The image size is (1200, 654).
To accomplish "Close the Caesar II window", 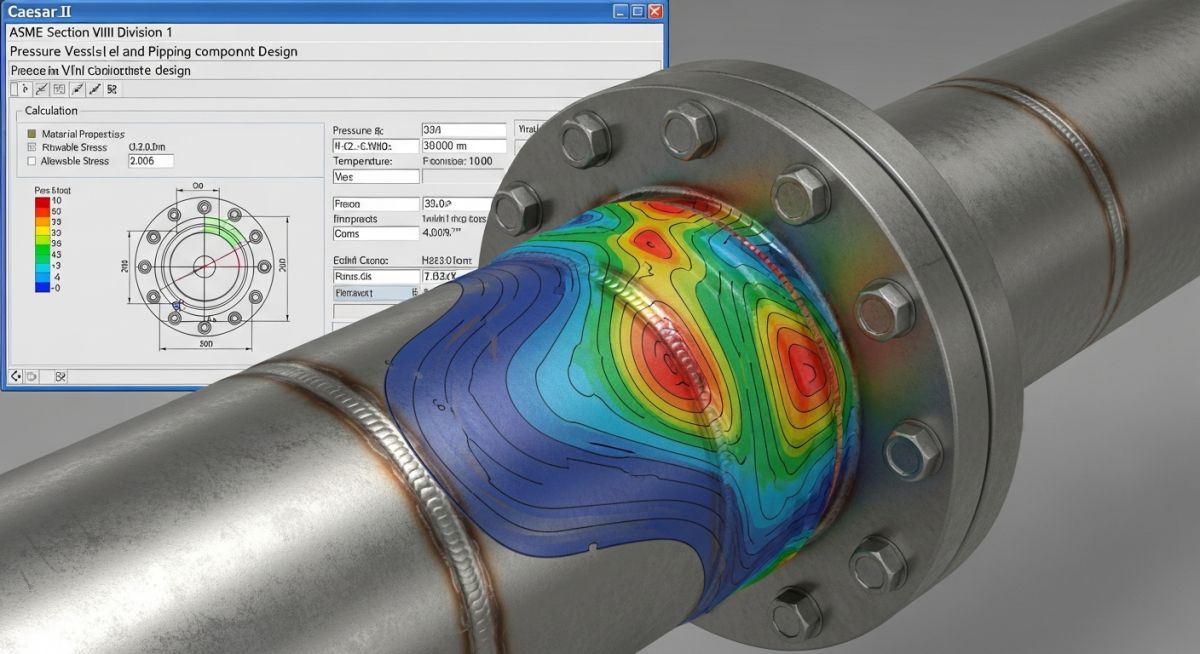I will 655,11.
